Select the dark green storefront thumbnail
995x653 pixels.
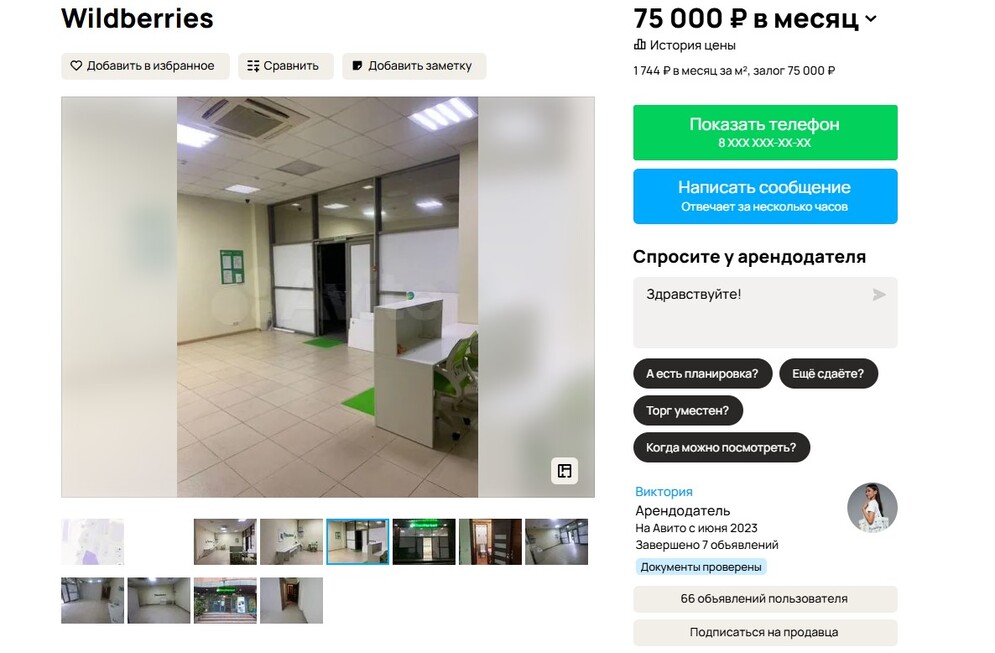tap(424, 542)
